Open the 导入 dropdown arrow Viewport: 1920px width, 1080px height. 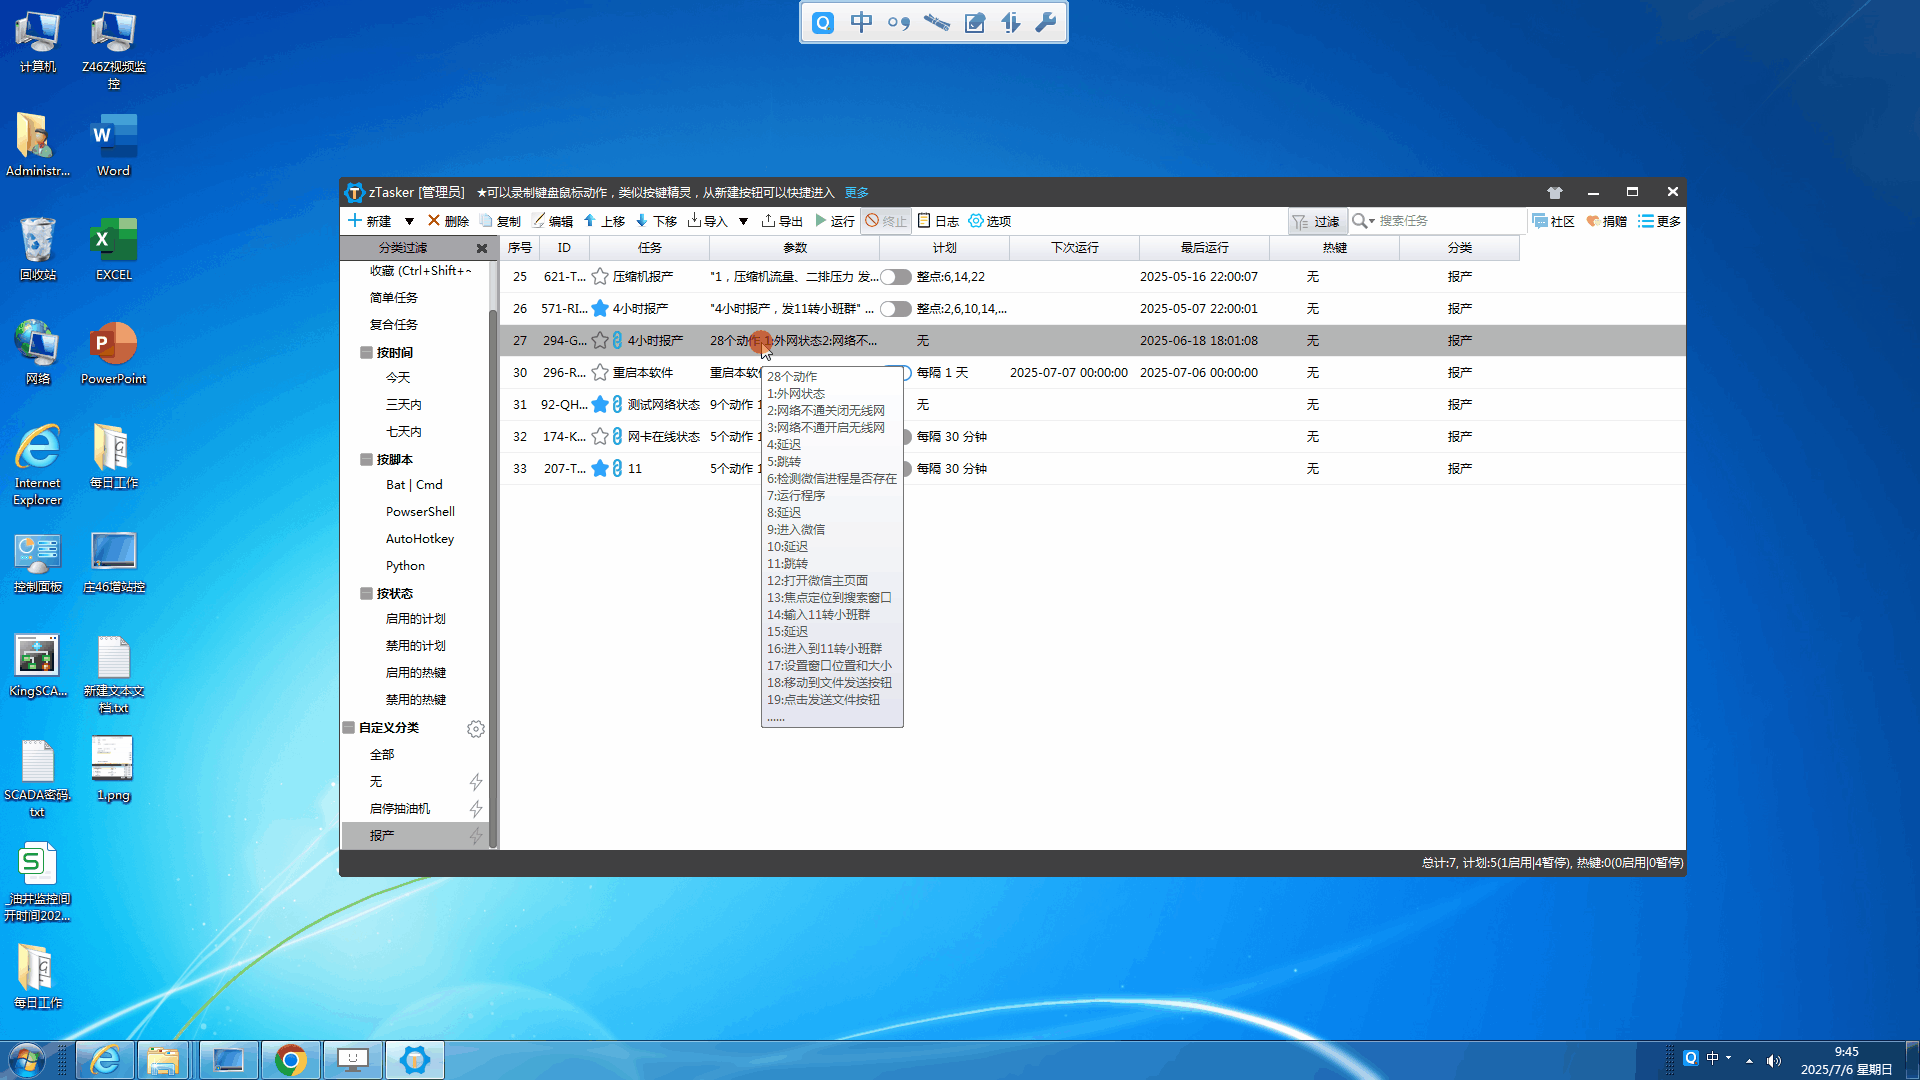743,221
